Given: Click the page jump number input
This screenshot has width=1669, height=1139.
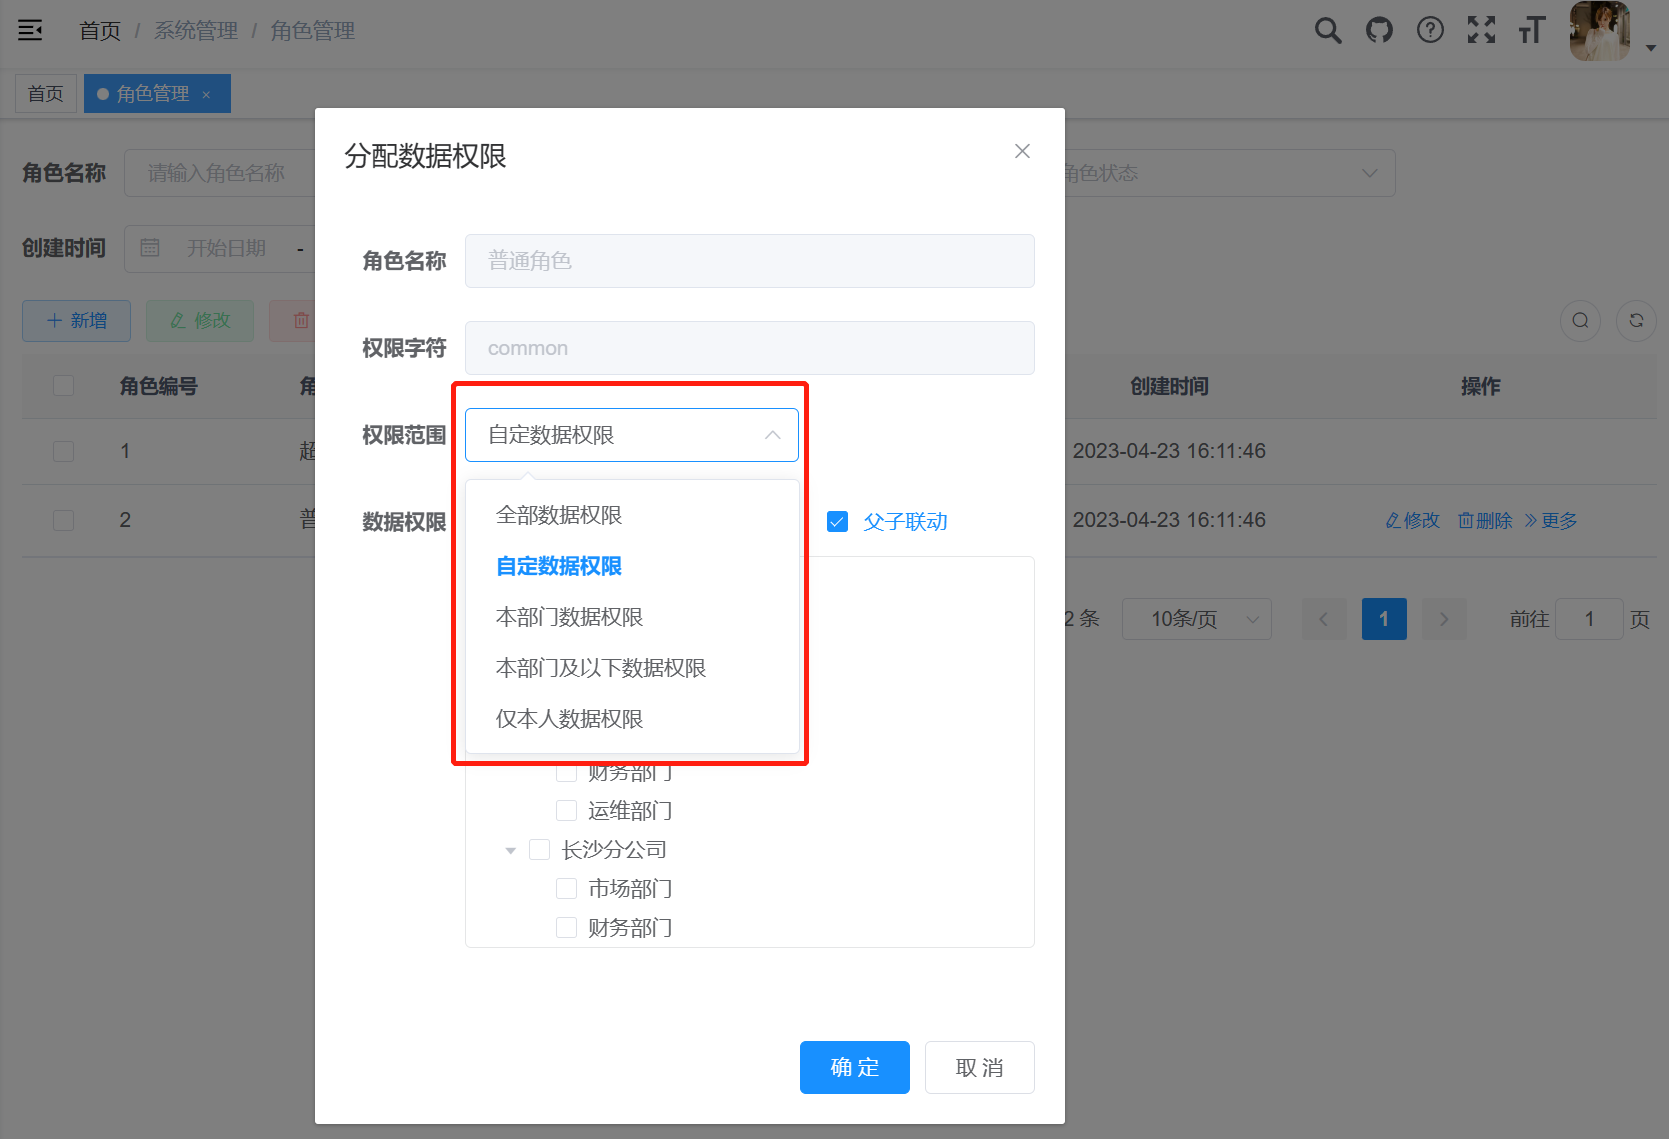Looking at the screenshot, I should [x=1589, y=619].
